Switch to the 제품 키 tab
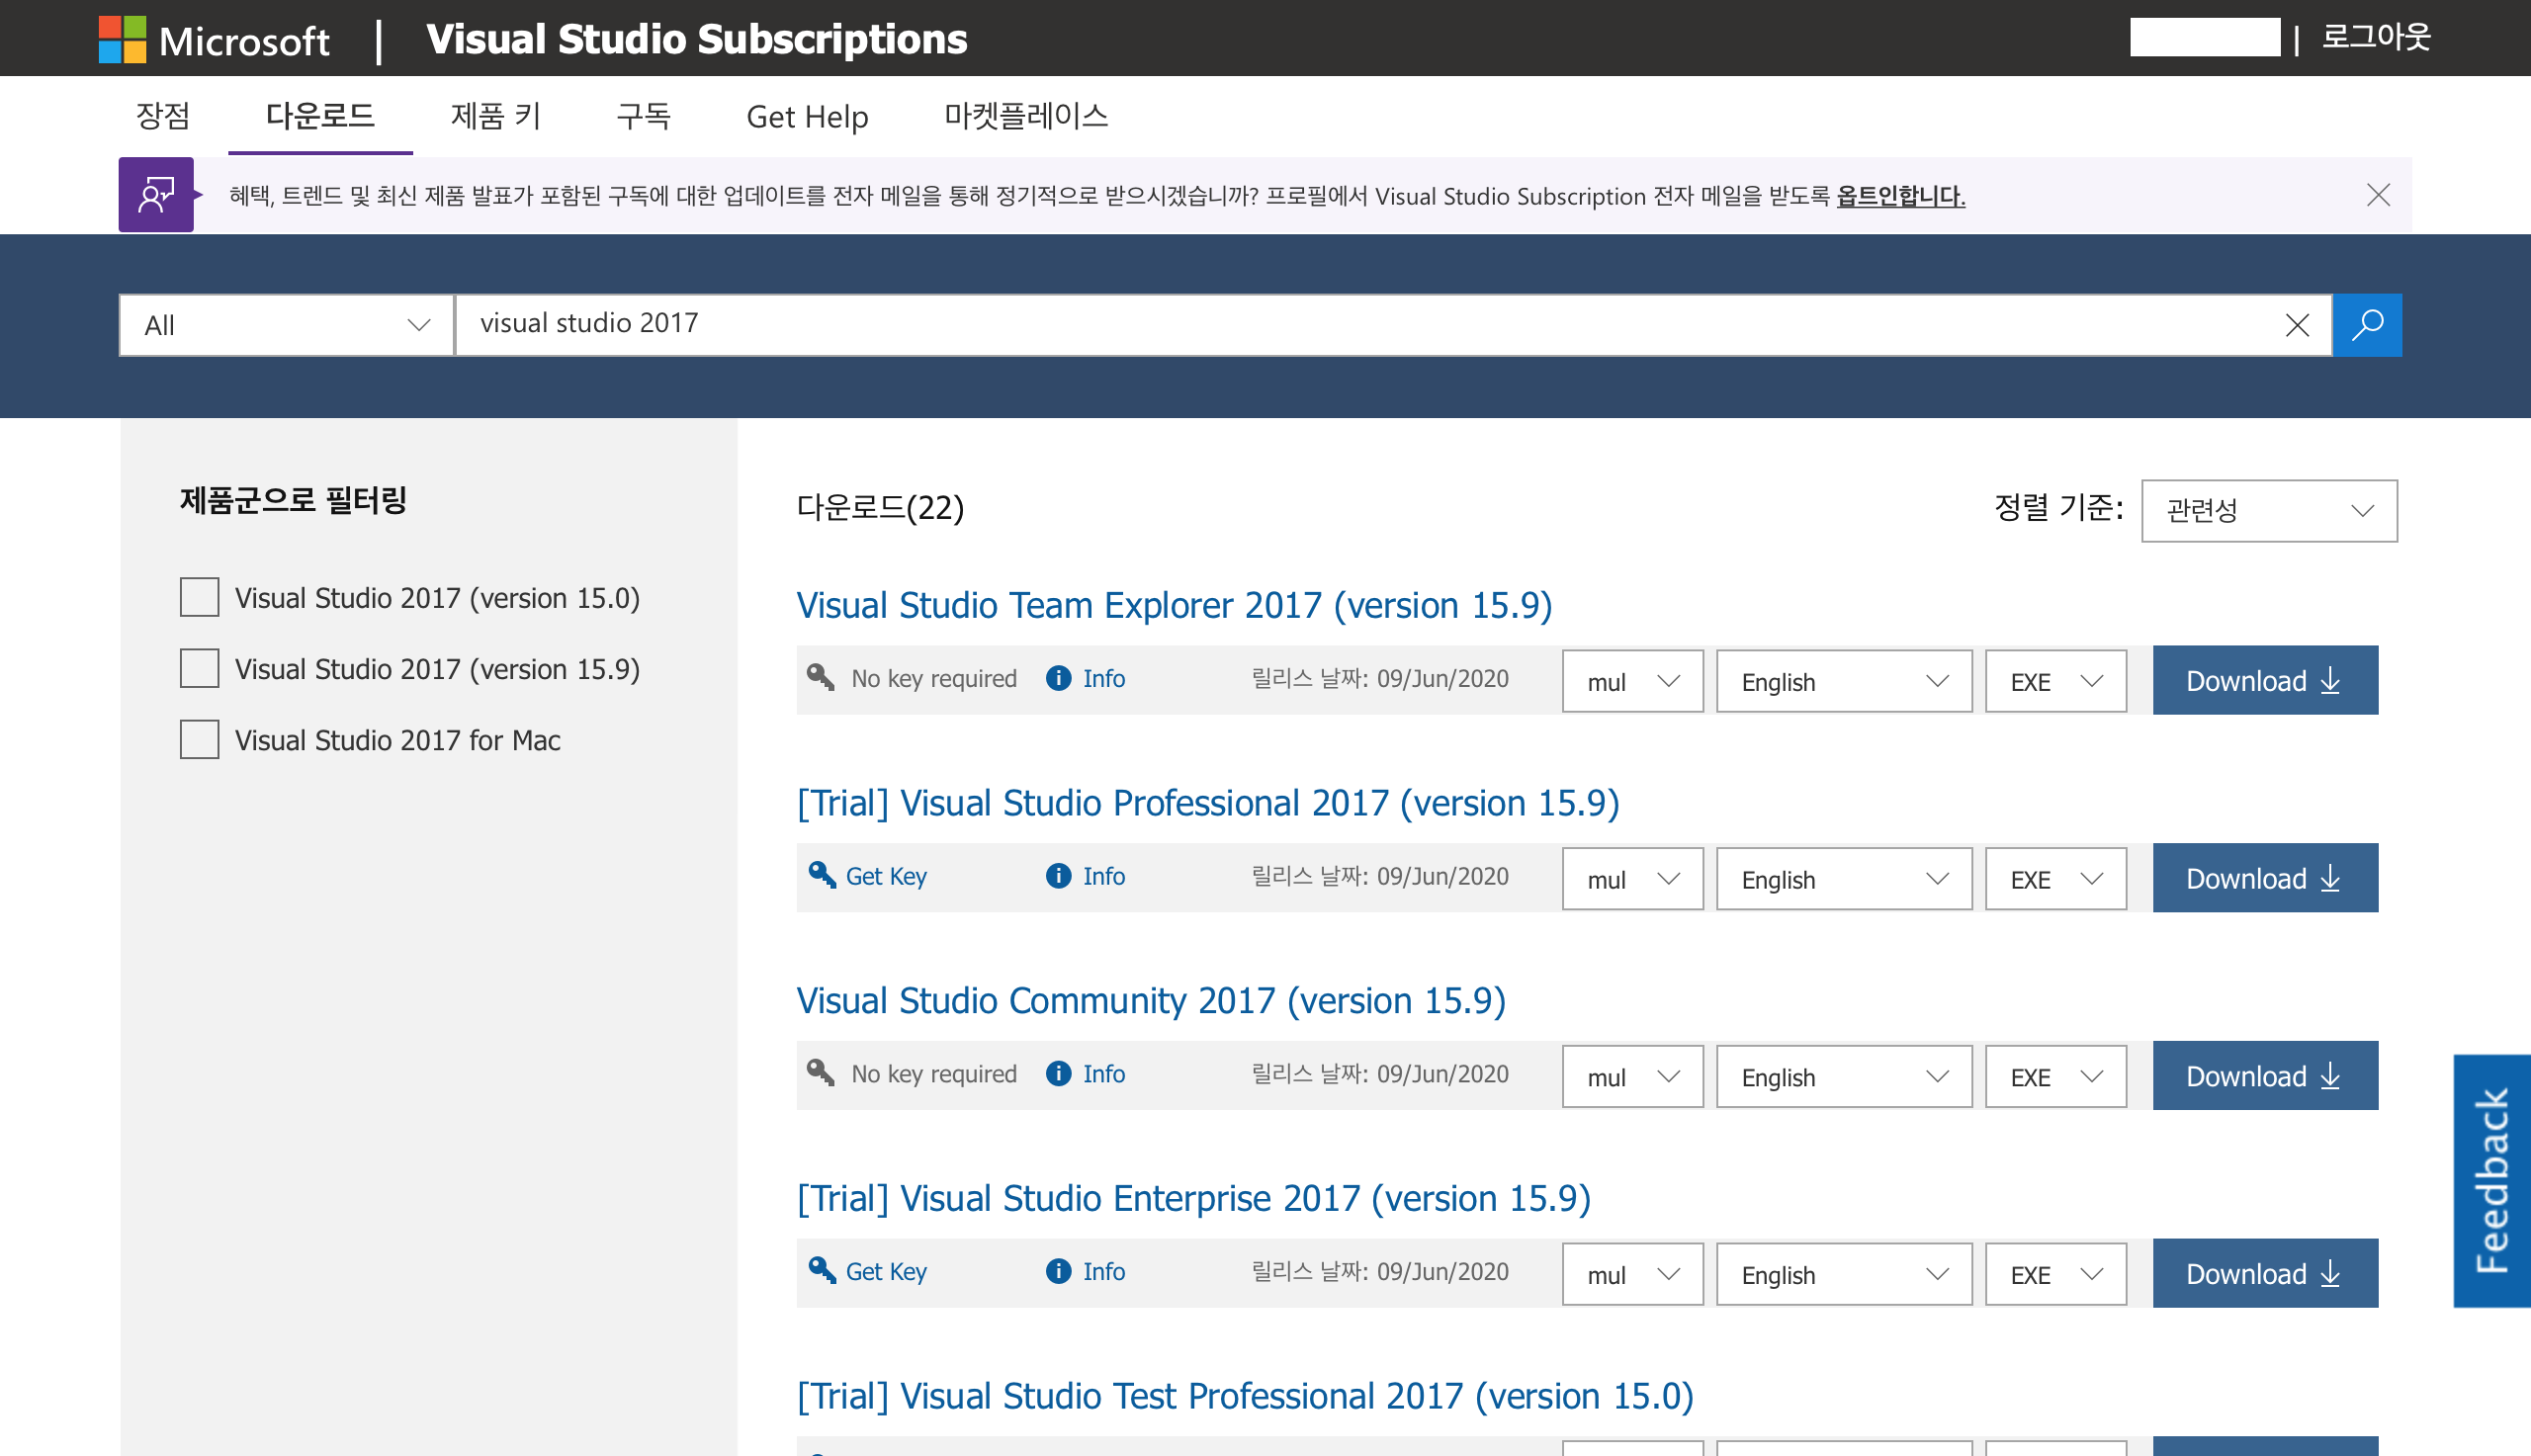This screenshot has height=1456, width=2531. 495,116
